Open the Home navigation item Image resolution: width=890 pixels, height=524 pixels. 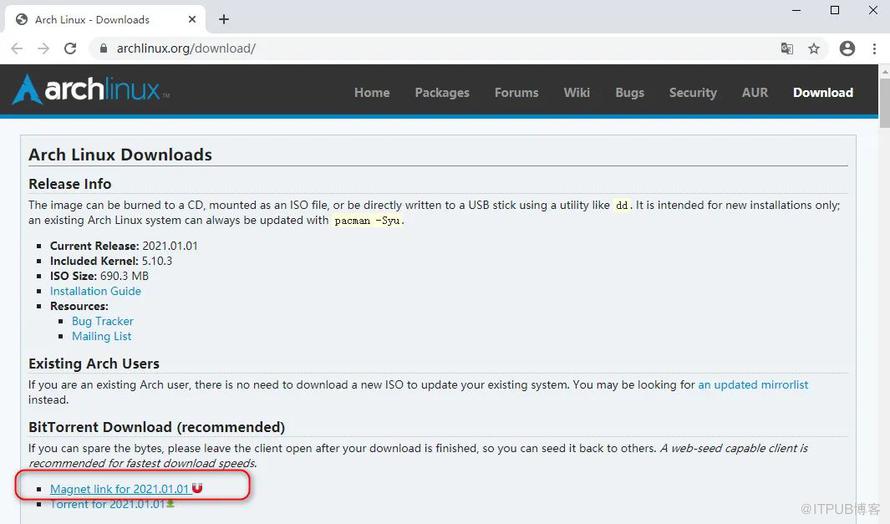(x=372, y=93)
